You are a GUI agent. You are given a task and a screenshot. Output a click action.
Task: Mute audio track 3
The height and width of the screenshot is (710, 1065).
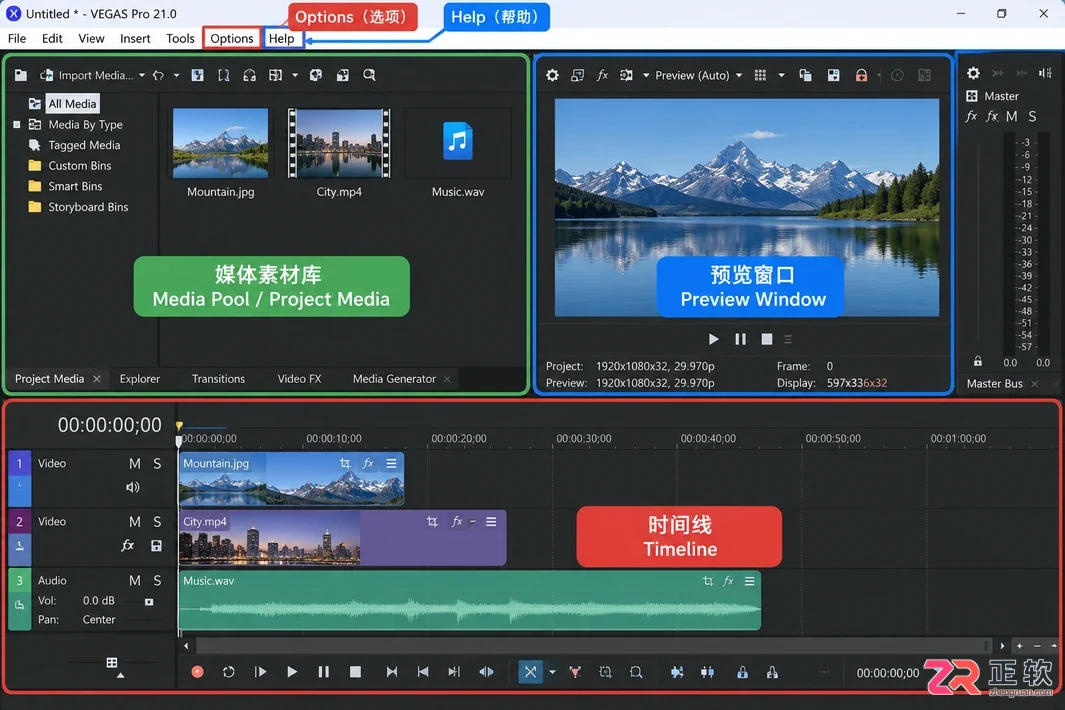[x=134, y=580]
